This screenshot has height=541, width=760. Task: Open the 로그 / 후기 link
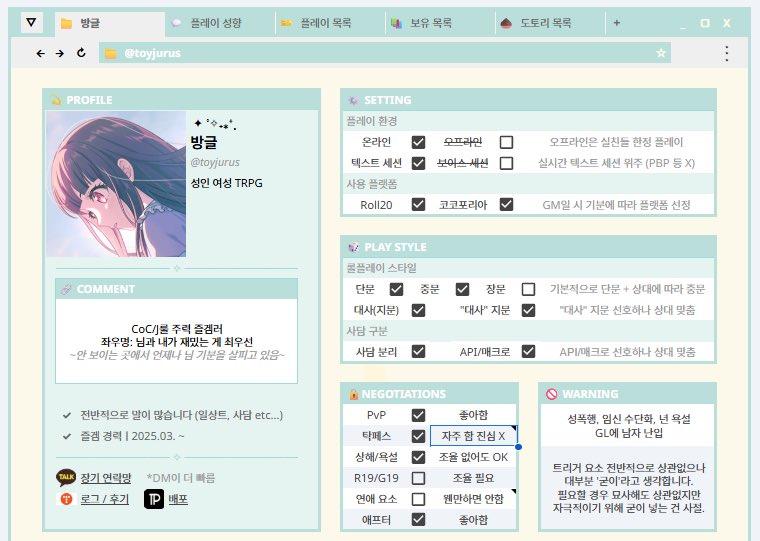(x=104, y=499)
